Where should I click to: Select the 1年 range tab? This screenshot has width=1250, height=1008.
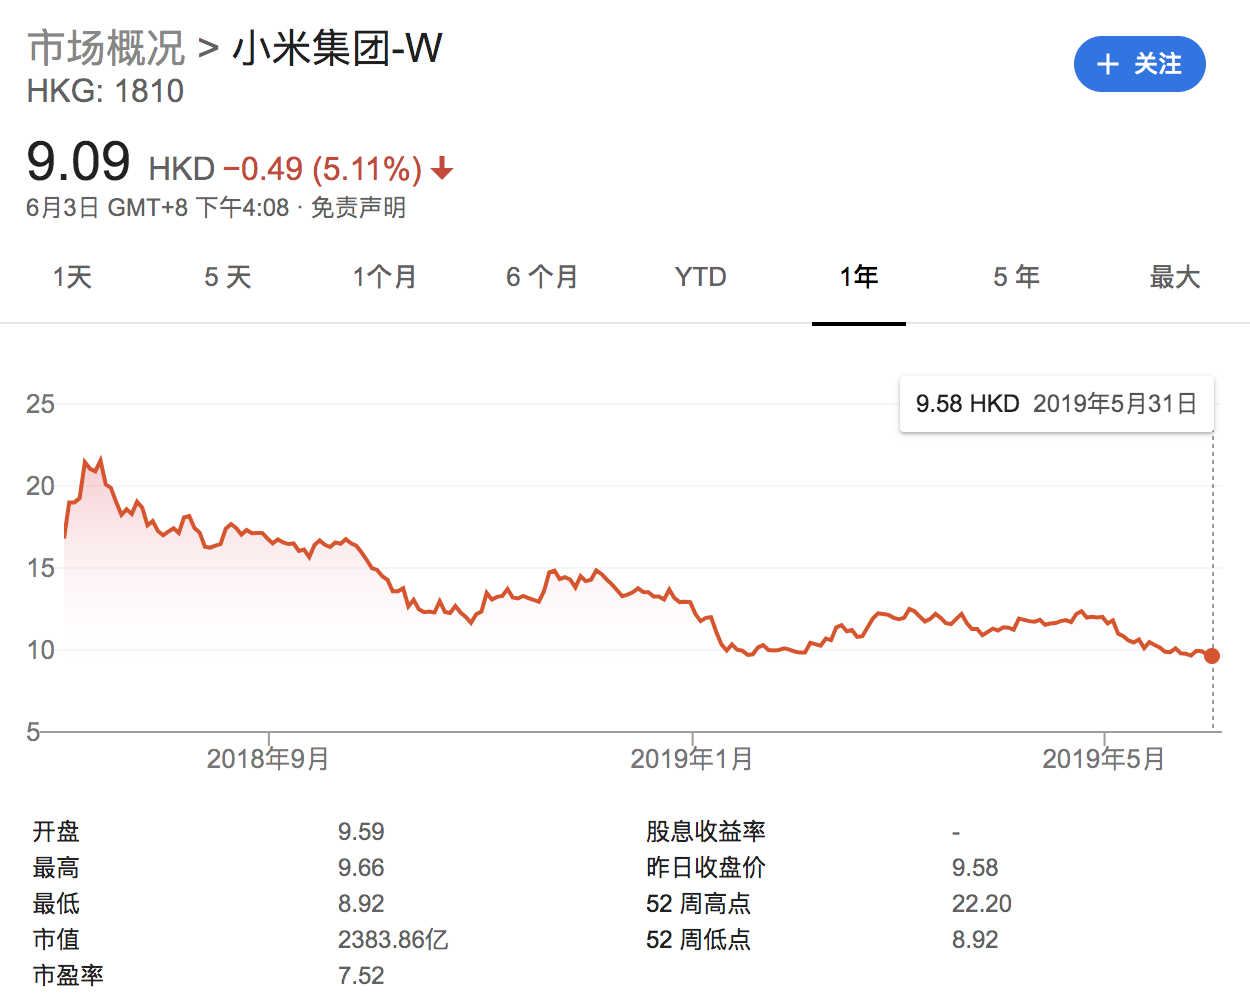[x=859, y=277]
